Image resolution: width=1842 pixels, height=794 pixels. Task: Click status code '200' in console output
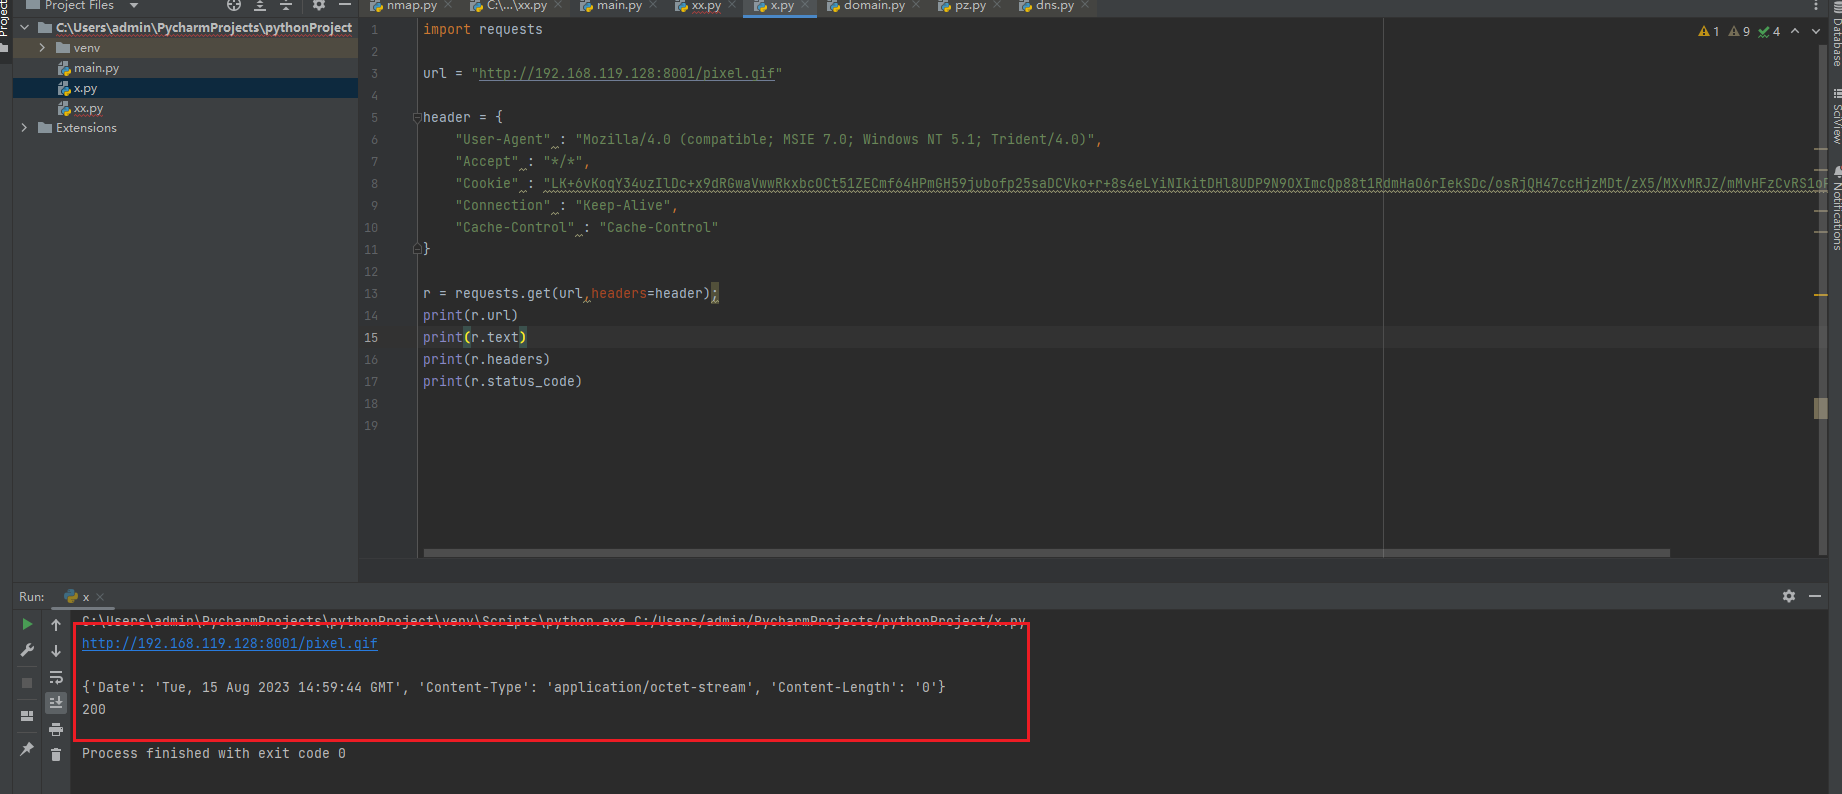click(x=94, y=709)
